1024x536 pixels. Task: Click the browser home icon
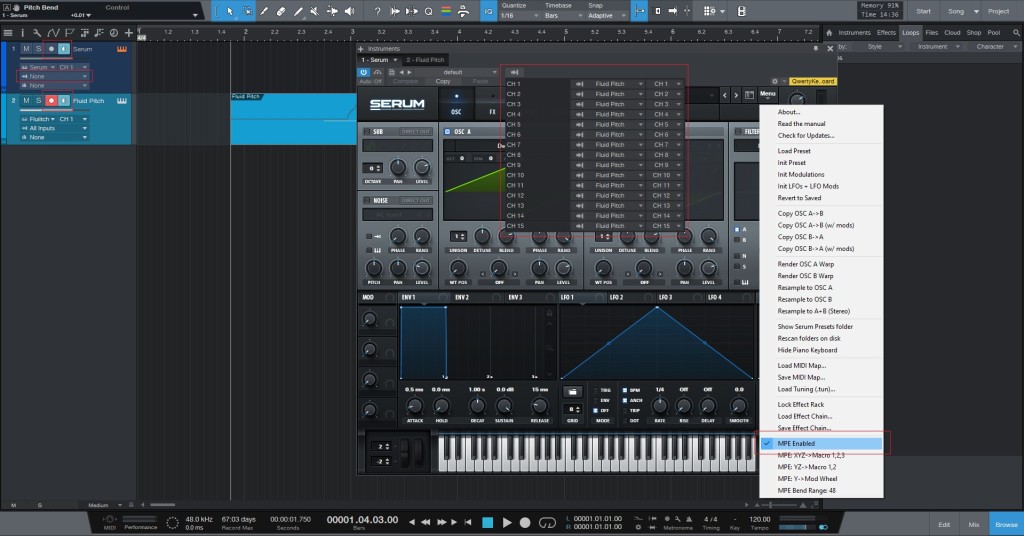[829, 33]
